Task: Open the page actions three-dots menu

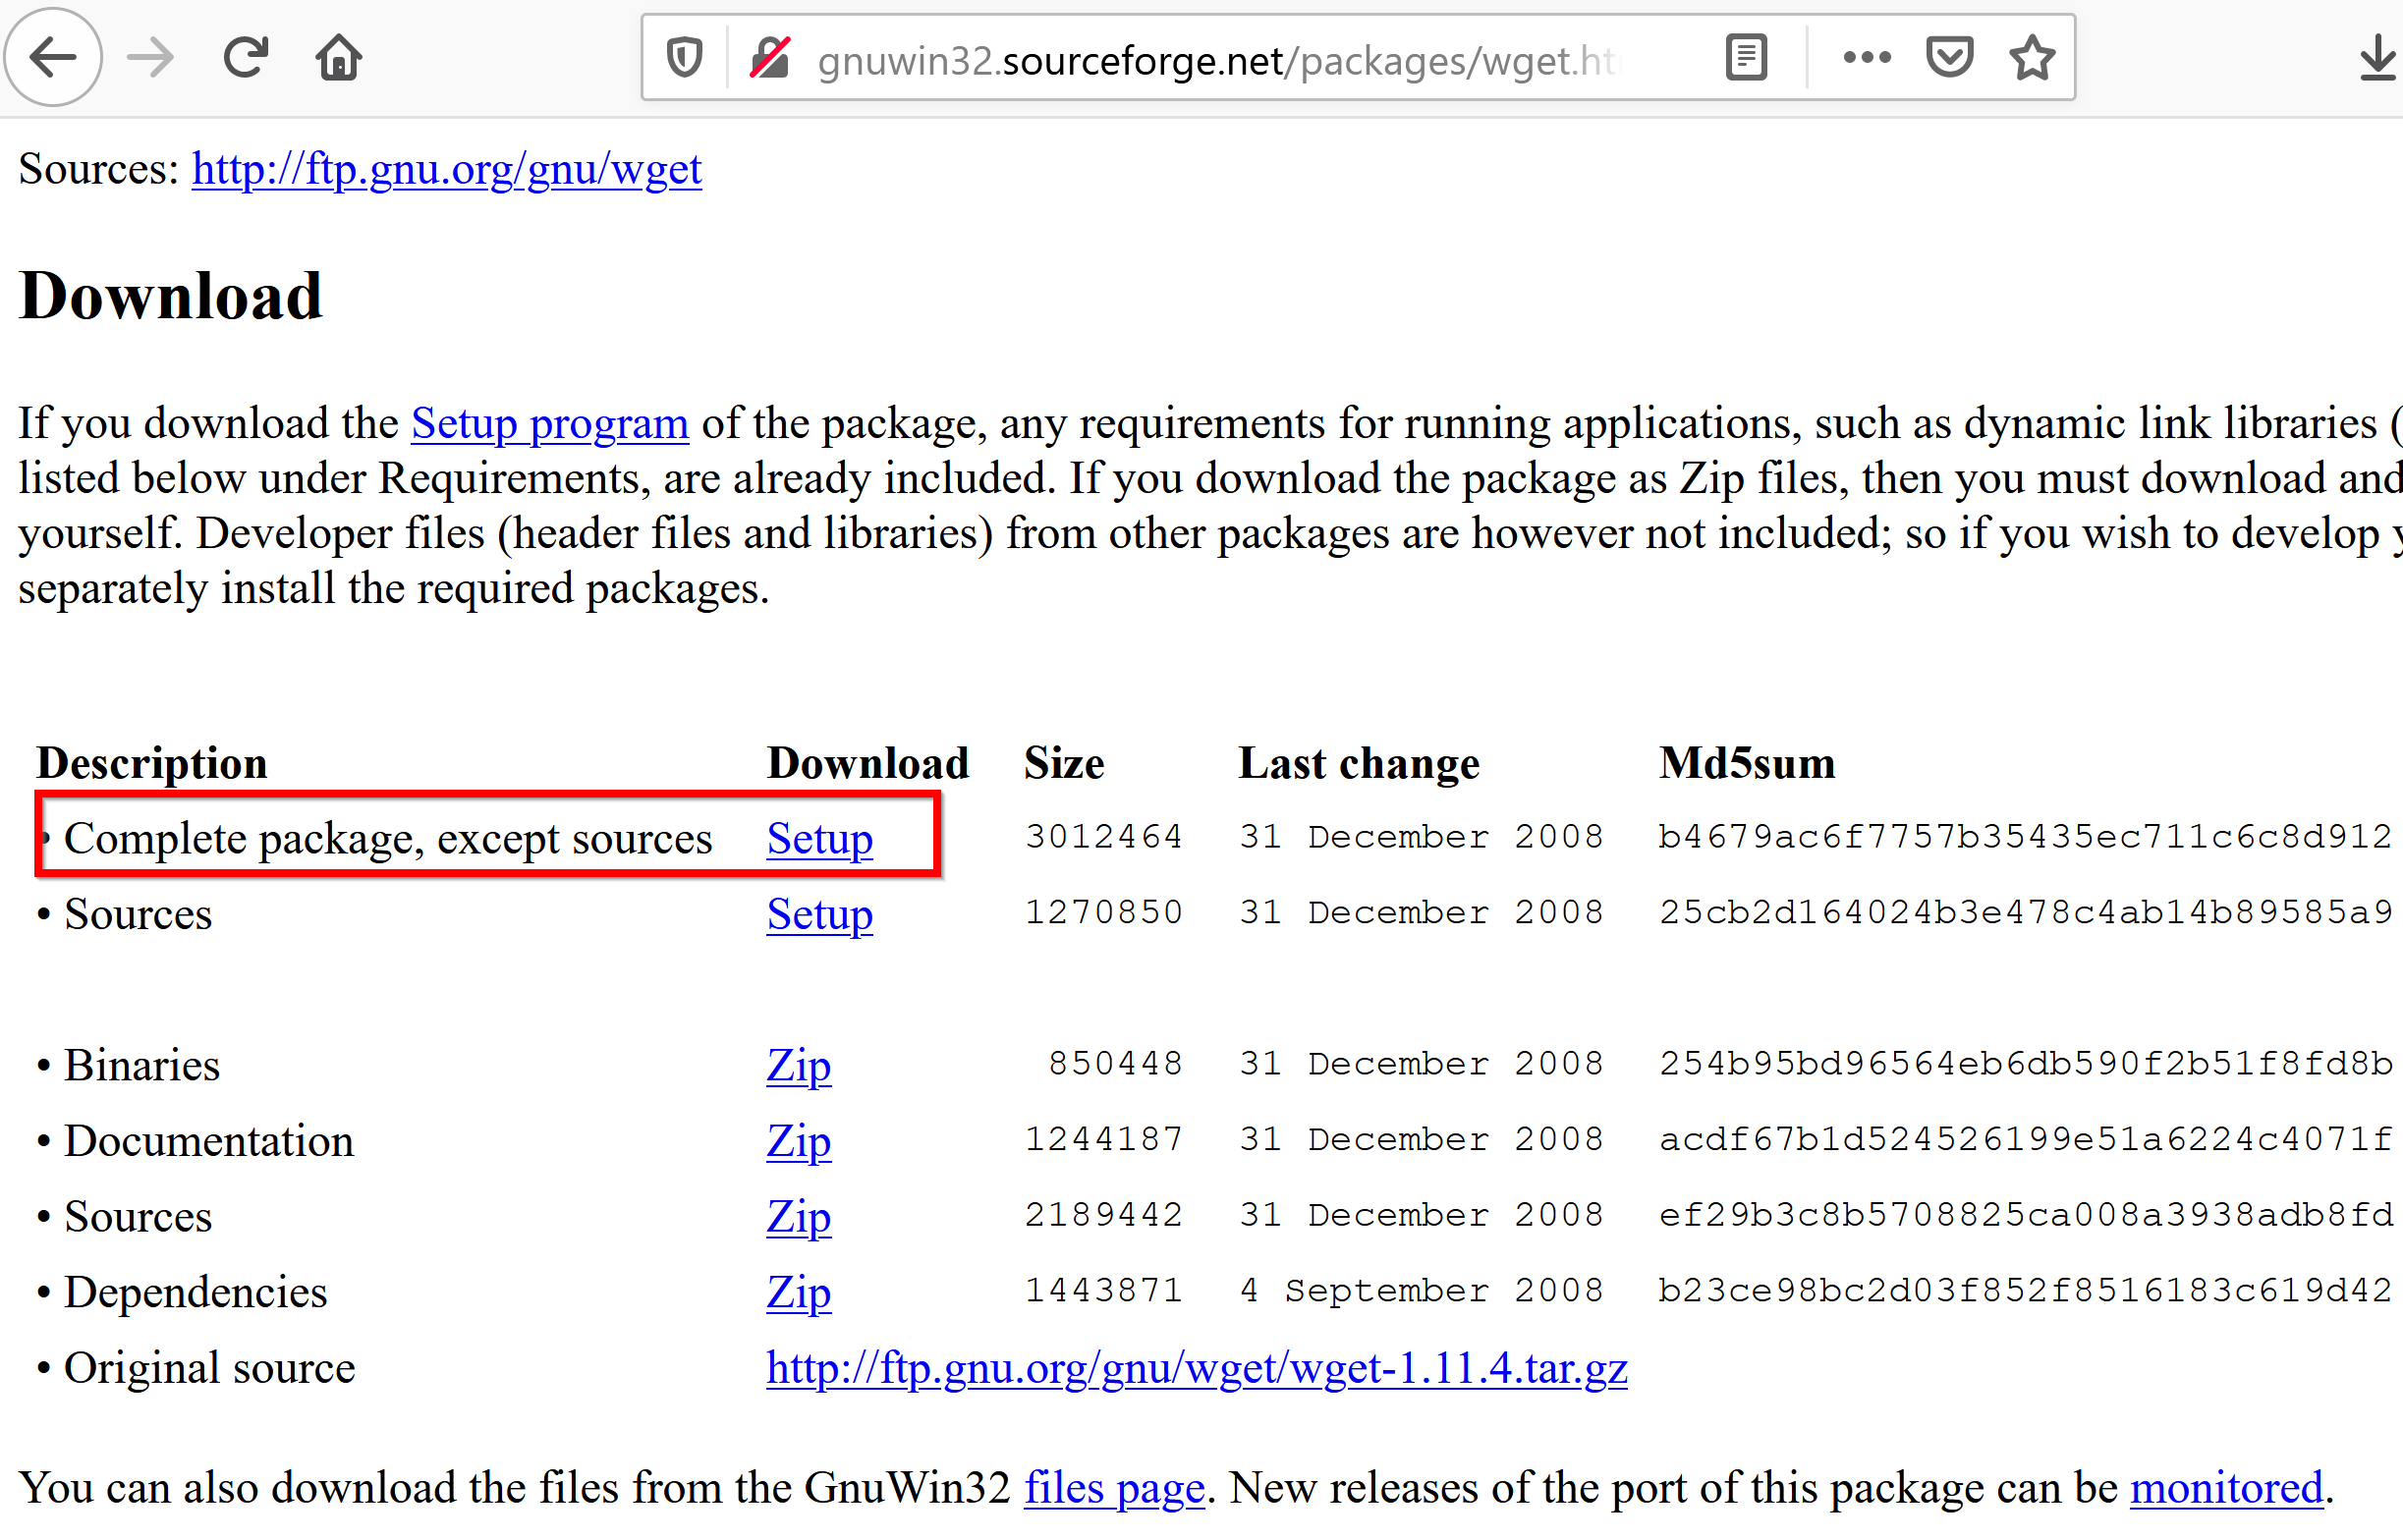Action: tap(1866, 57)
